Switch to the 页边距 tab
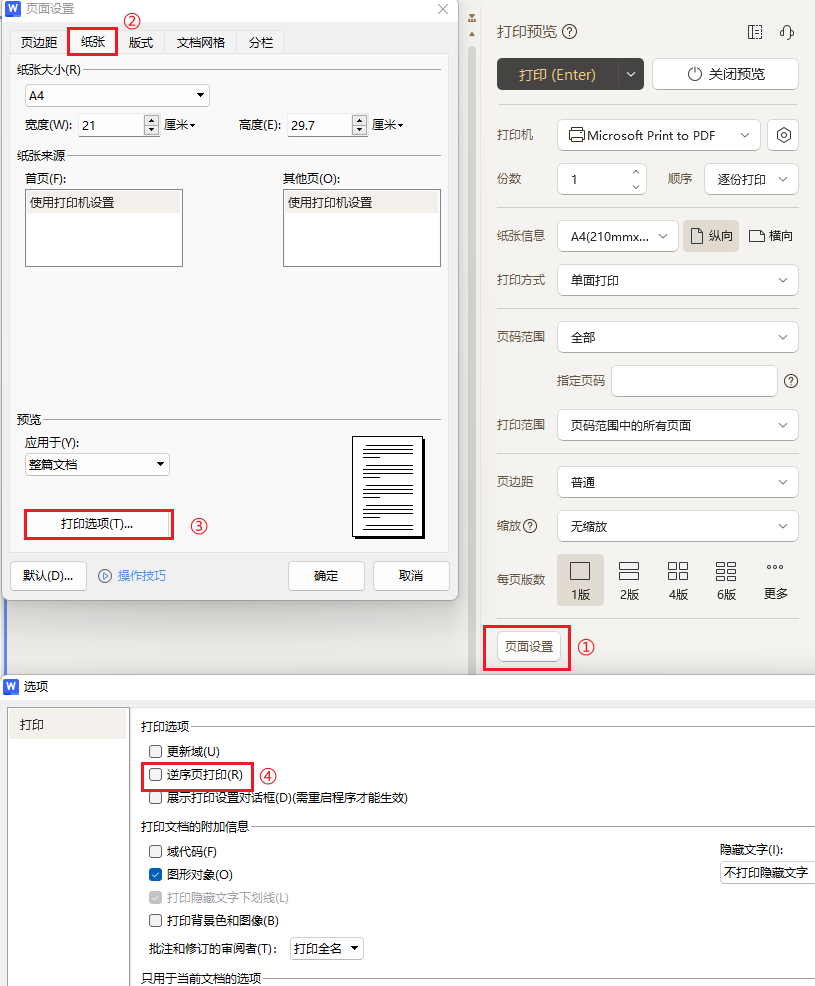This screenshot has height=986, width=815. [39, 42]
